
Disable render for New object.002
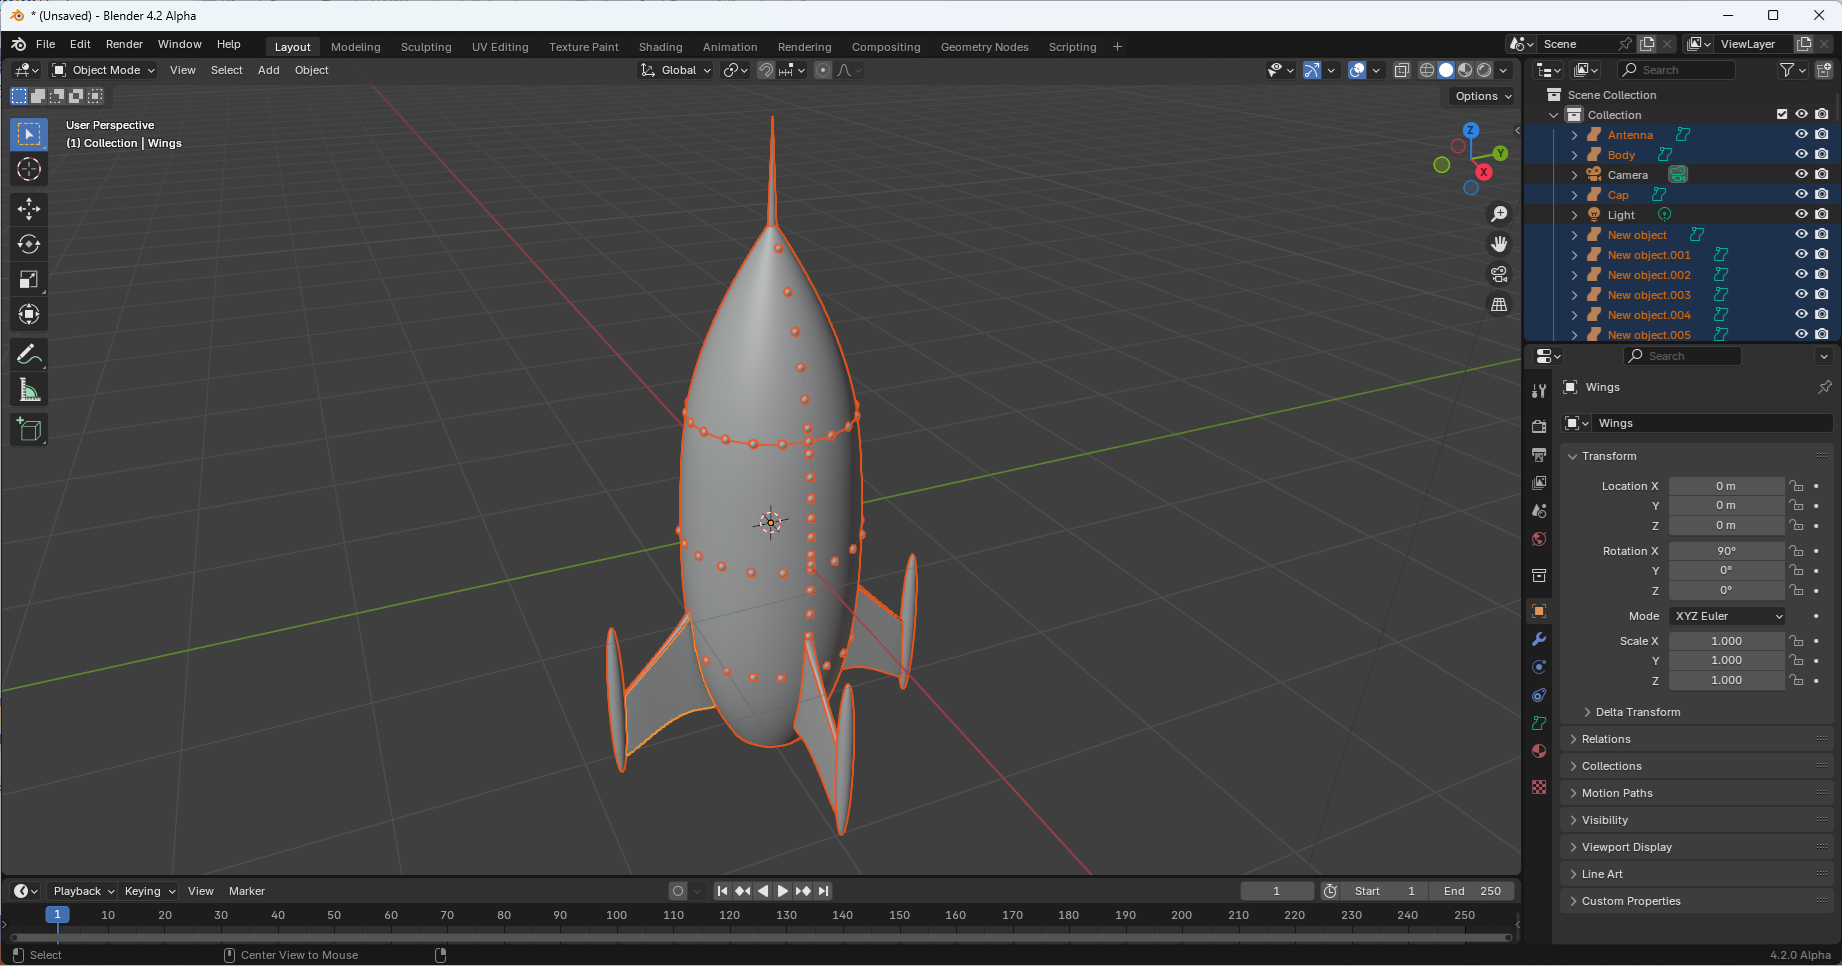[x=1822, y=274]
